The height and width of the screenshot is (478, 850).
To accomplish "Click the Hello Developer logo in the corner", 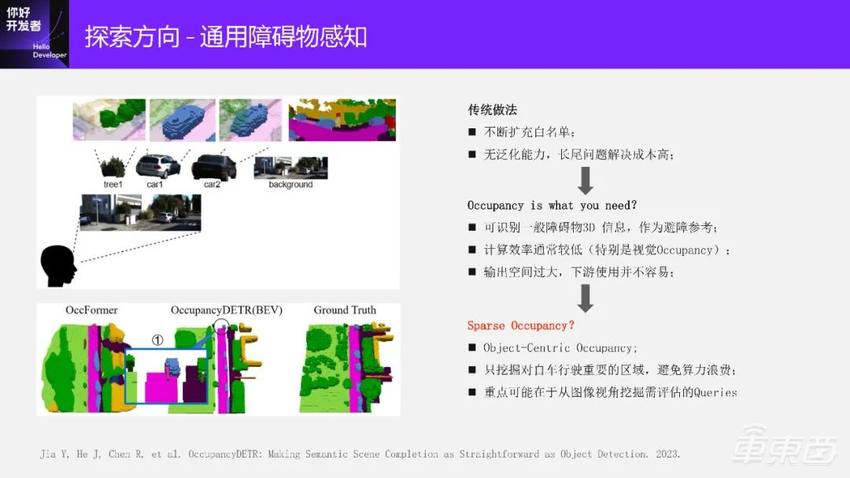I will point(34,33).
